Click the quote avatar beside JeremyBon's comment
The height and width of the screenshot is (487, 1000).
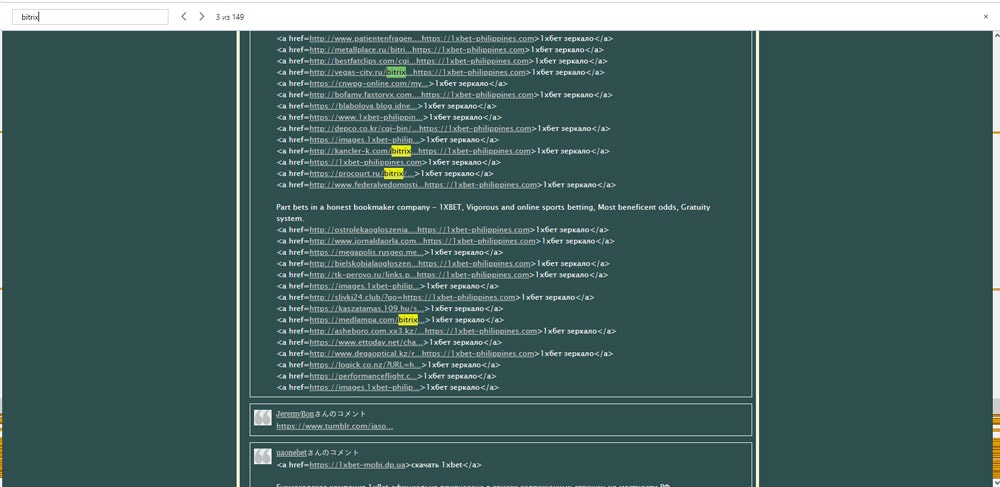263,418
